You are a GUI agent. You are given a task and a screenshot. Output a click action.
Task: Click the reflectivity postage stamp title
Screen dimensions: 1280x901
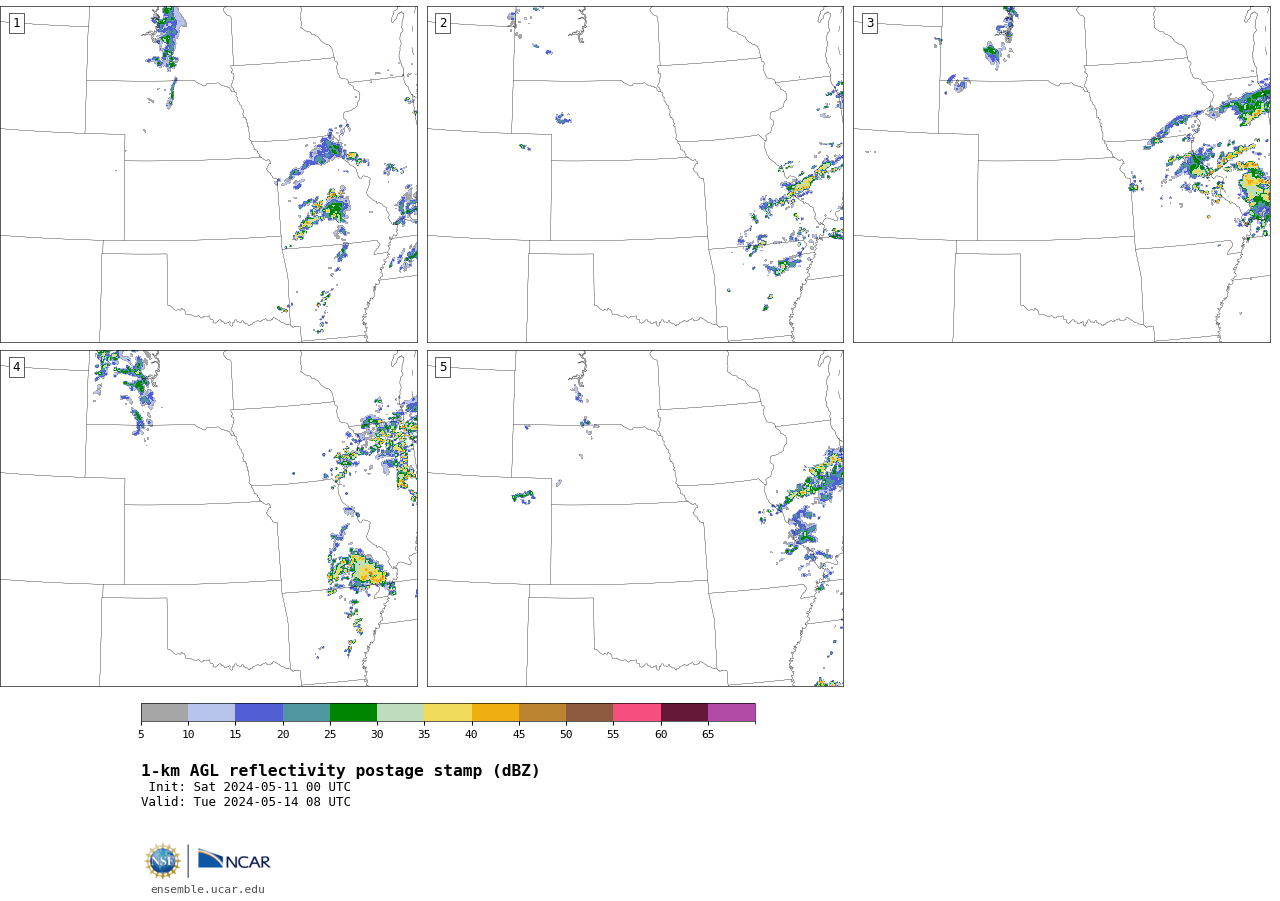pos(340,771)
